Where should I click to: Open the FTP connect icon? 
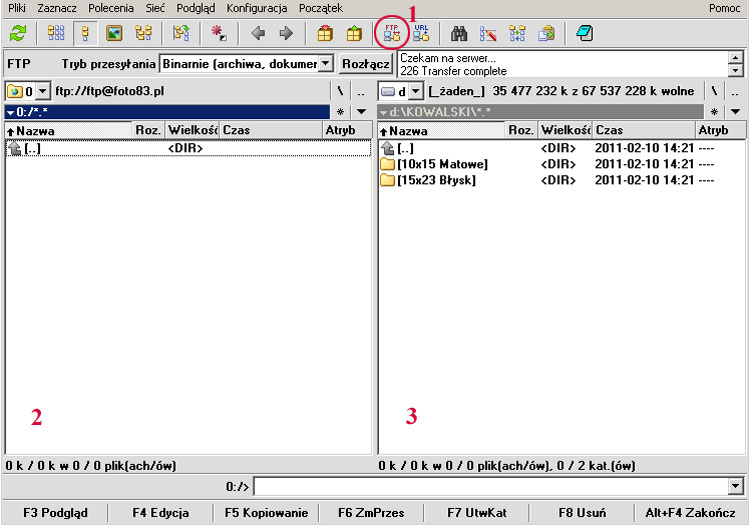coord(391,33)
